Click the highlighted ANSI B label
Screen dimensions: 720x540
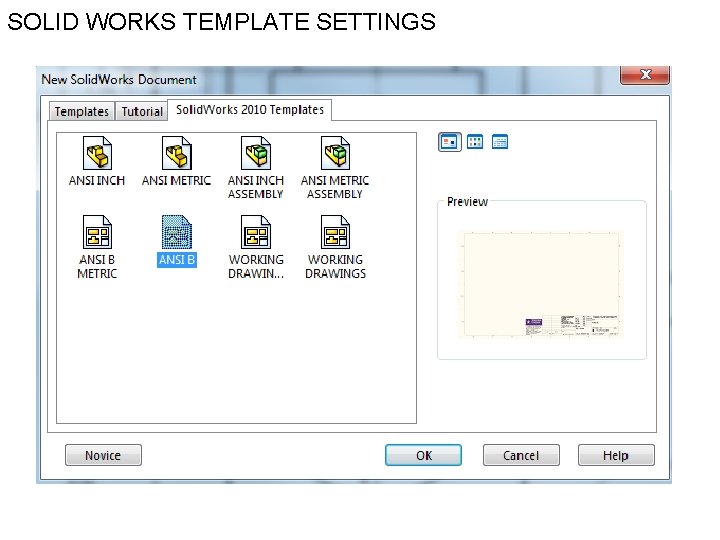(177, 259)
